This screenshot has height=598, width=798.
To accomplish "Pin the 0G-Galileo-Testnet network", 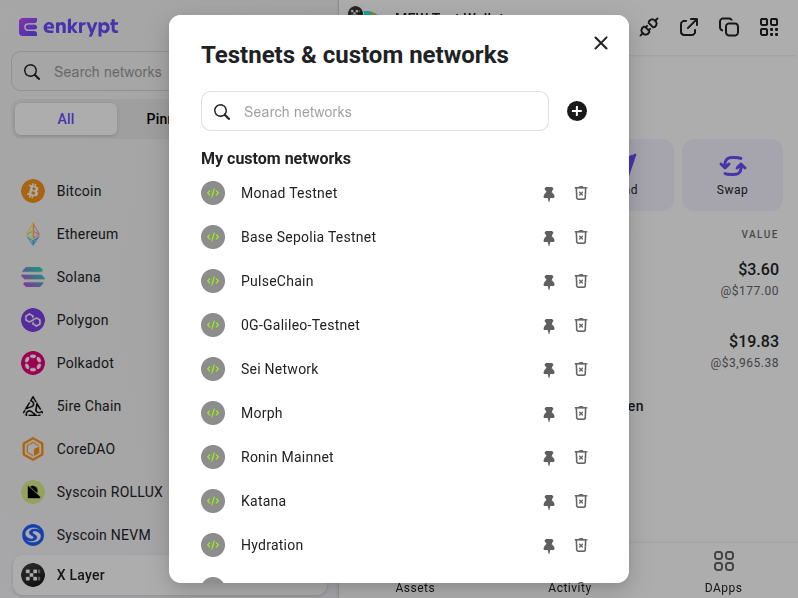I will pyautogui.click(x=549, y=325).
